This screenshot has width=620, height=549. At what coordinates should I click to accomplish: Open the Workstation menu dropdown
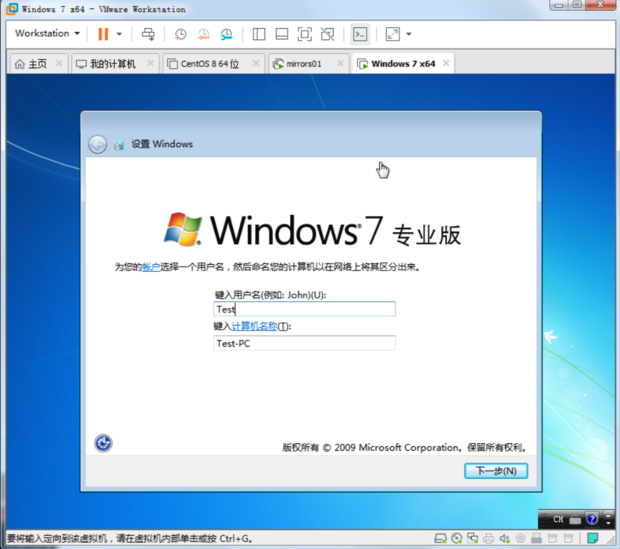click(x=47, y=34)
